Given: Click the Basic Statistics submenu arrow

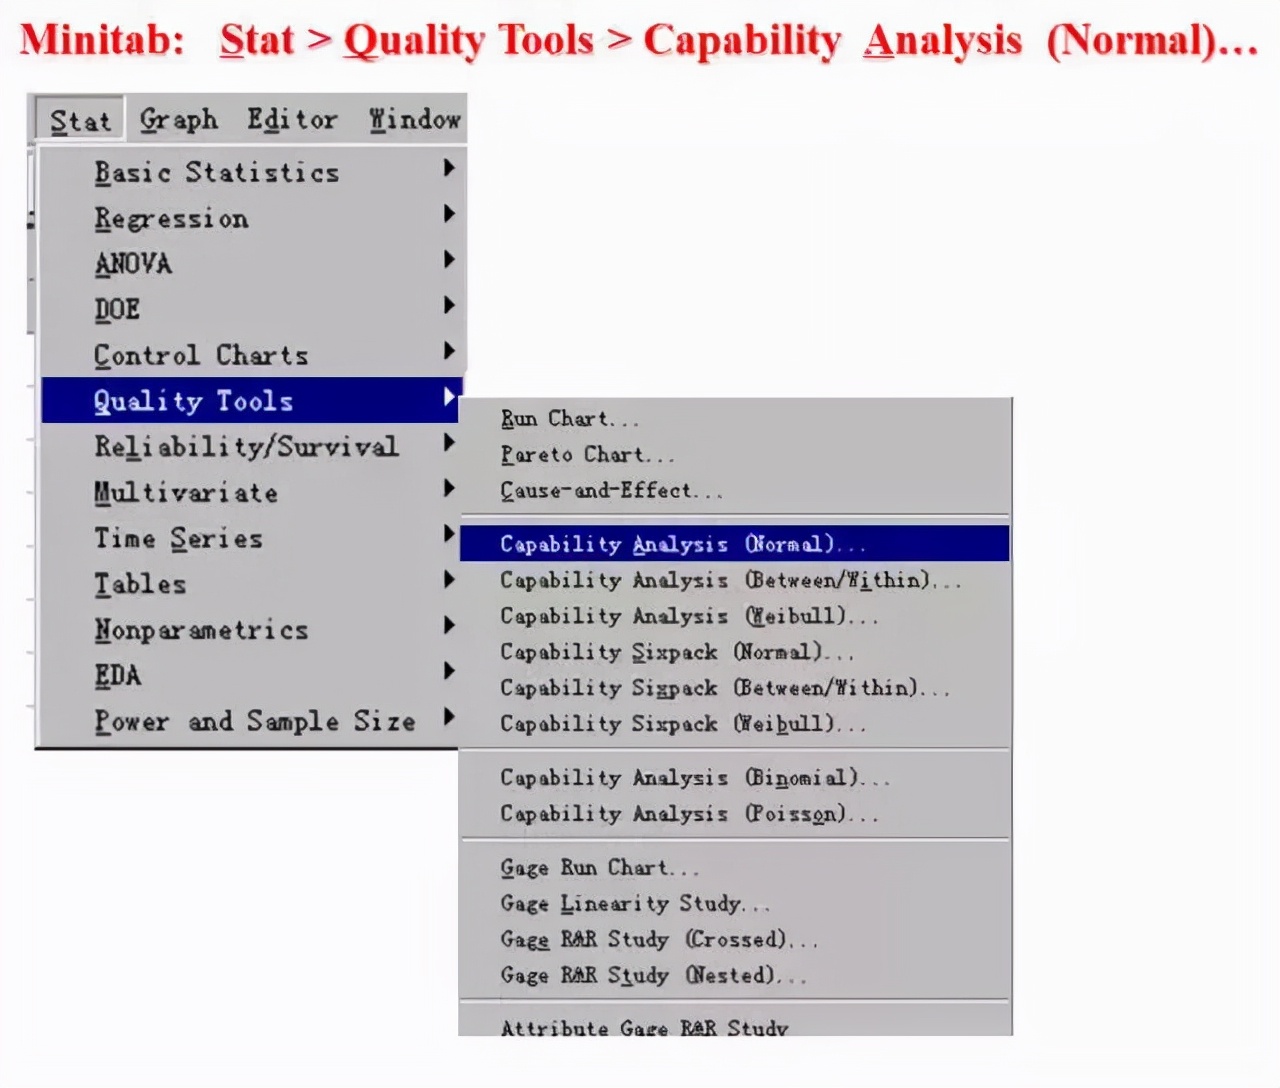Looking at the screenshot, I should coord(449,168).
